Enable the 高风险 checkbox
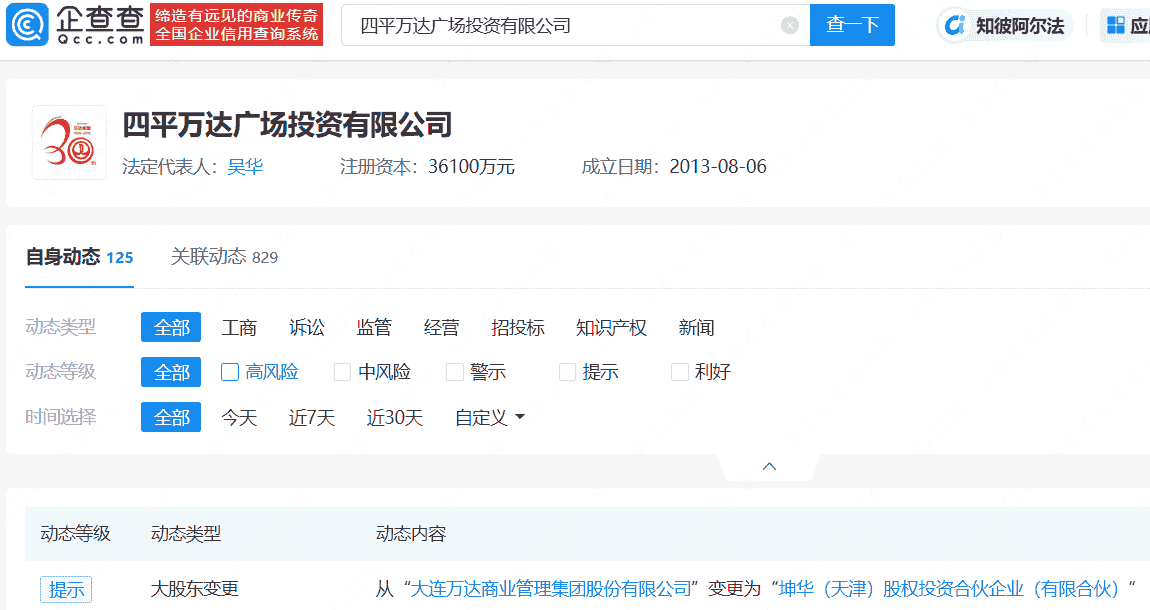The width and height of the screenshot is (1150, 610). [228, 371]
